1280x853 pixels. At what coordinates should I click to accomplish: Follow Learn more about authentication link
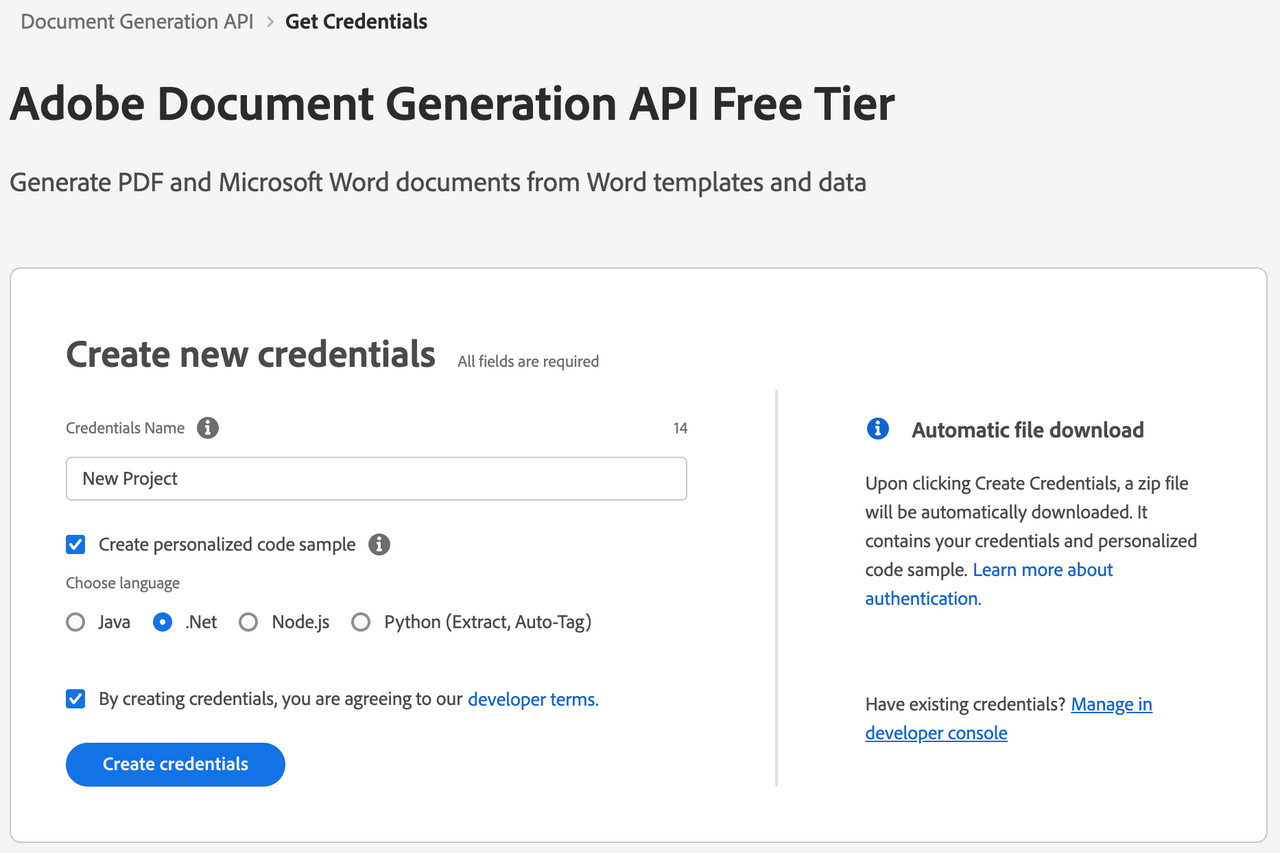pyautogui.click(x=989, y=584)
